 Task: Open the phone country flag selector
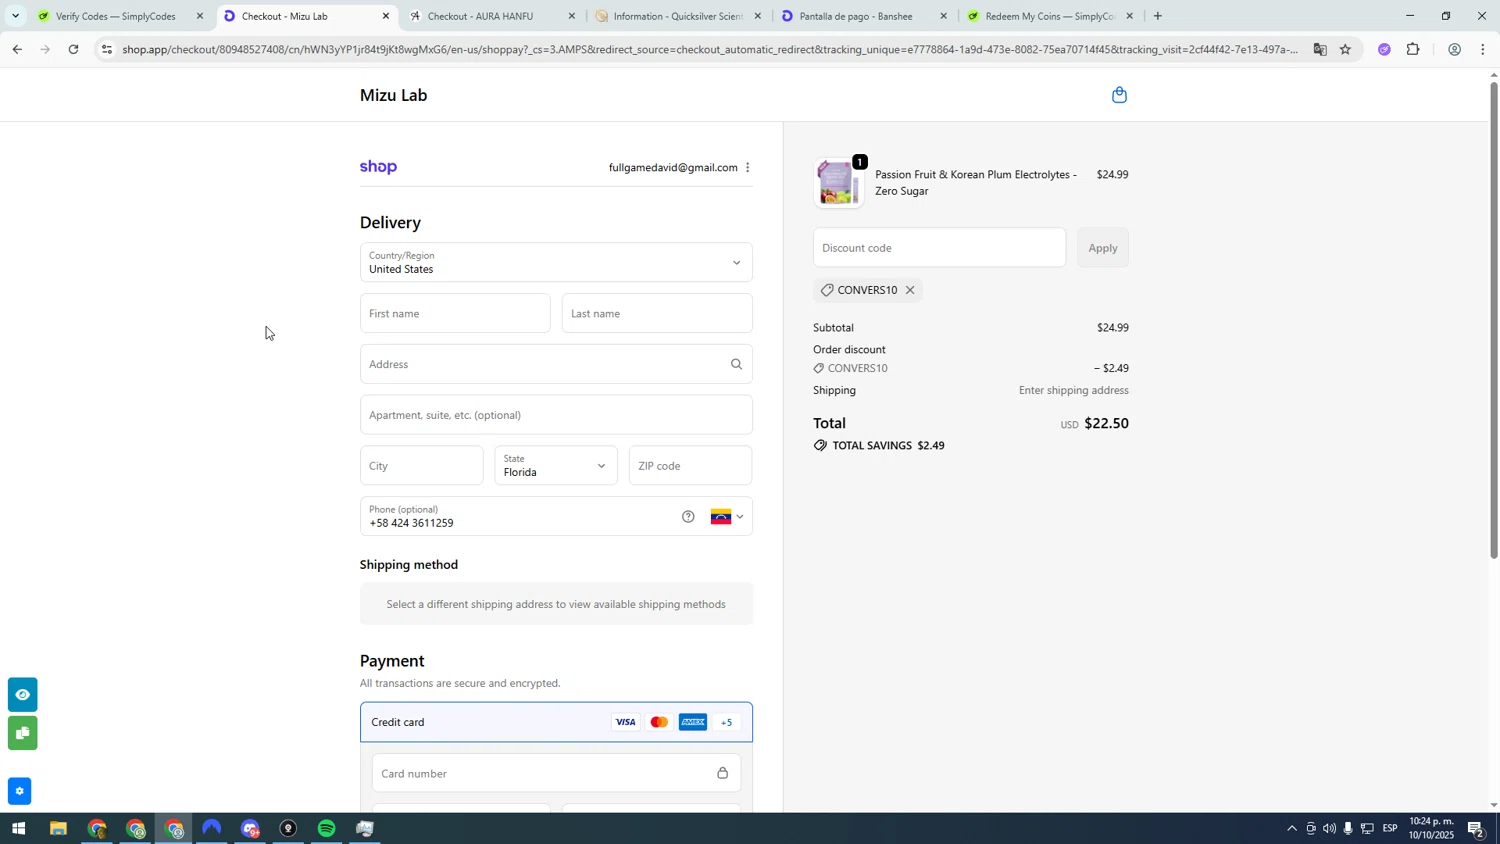coord(727,517)
